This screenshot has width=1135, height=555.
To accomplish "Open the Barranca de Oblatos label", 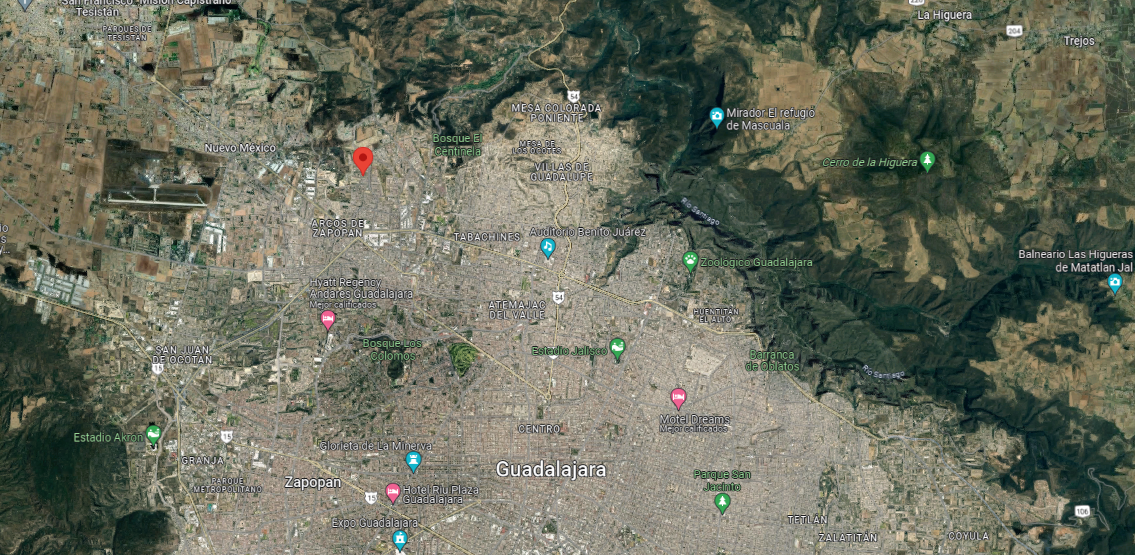I will [772, 360].
